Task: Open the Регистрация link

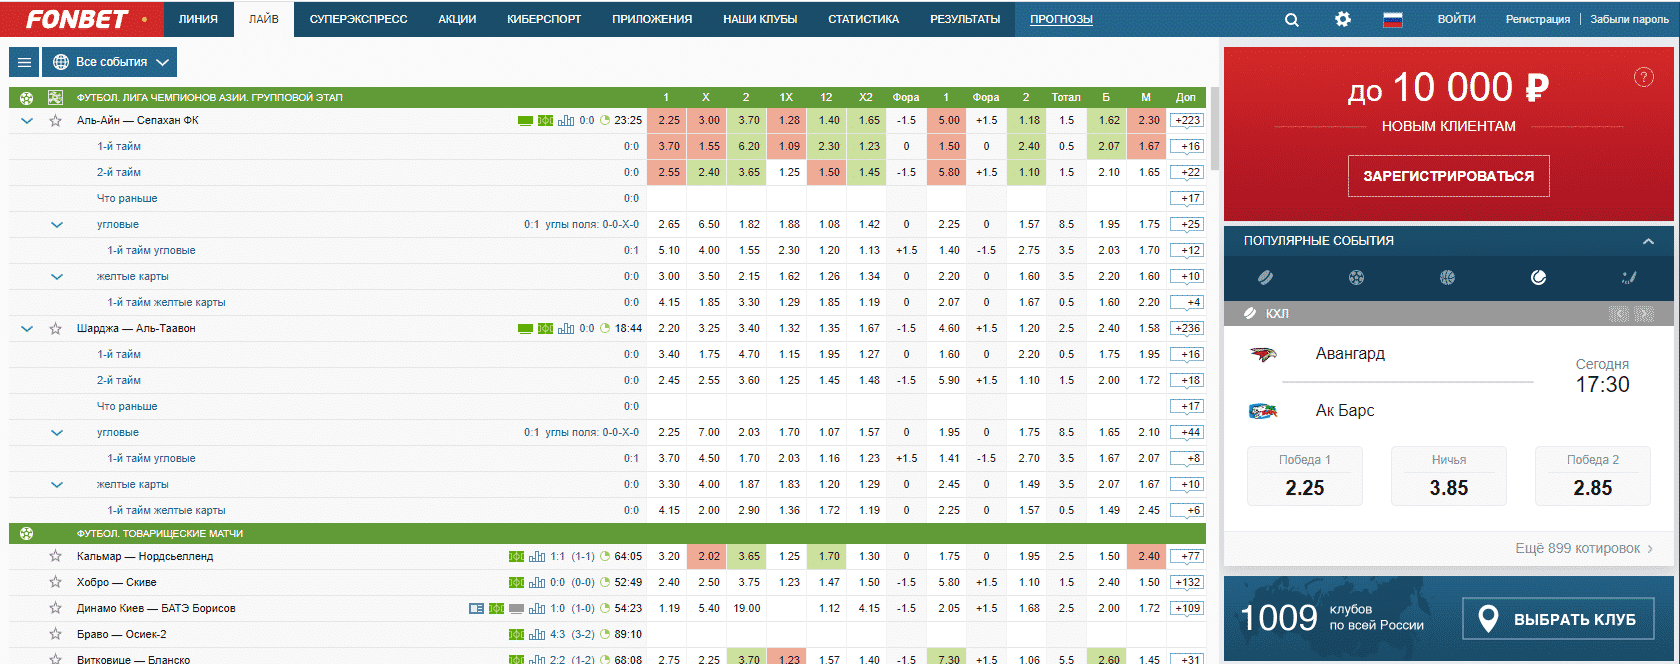Action: [1538, 19]
